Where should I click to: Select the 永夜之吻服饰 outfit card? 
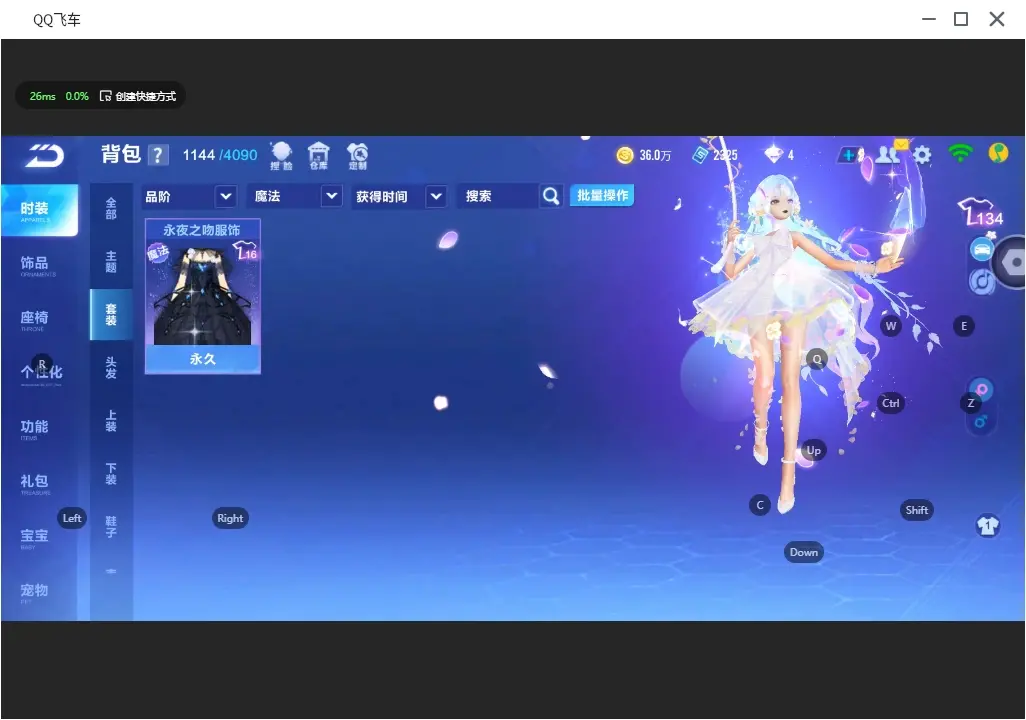pos(203,297)
